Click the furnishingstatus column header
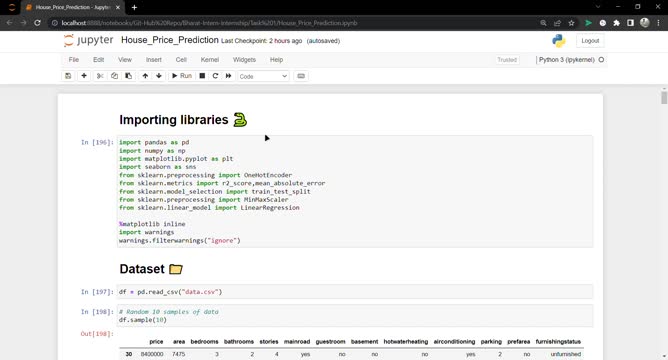This screenshot has height=360, width=668. click(558, 342)
